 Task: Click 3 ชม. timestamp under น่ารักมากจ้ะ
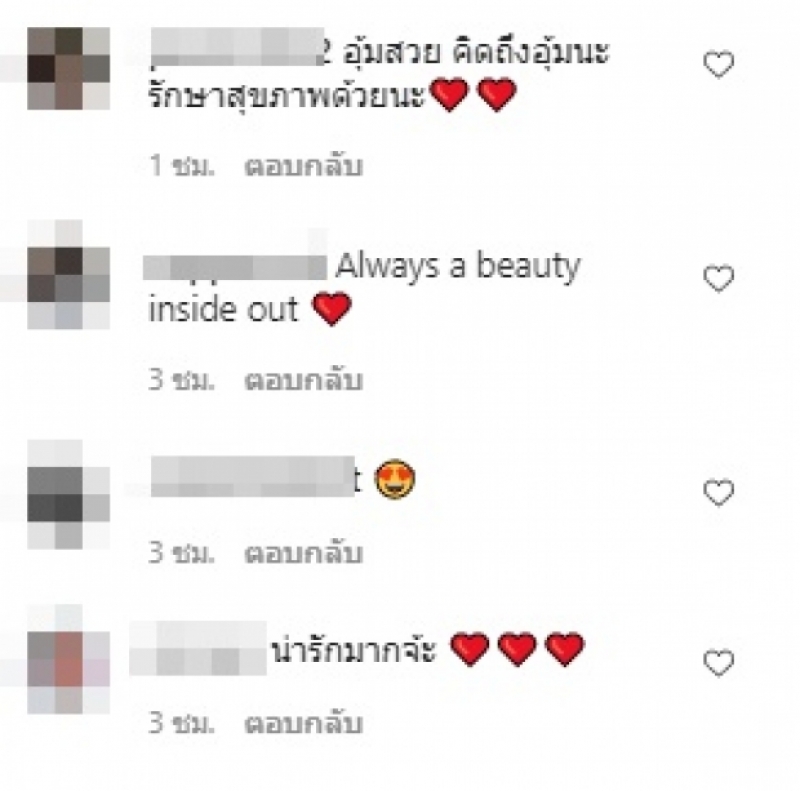[x=182, y=724]
